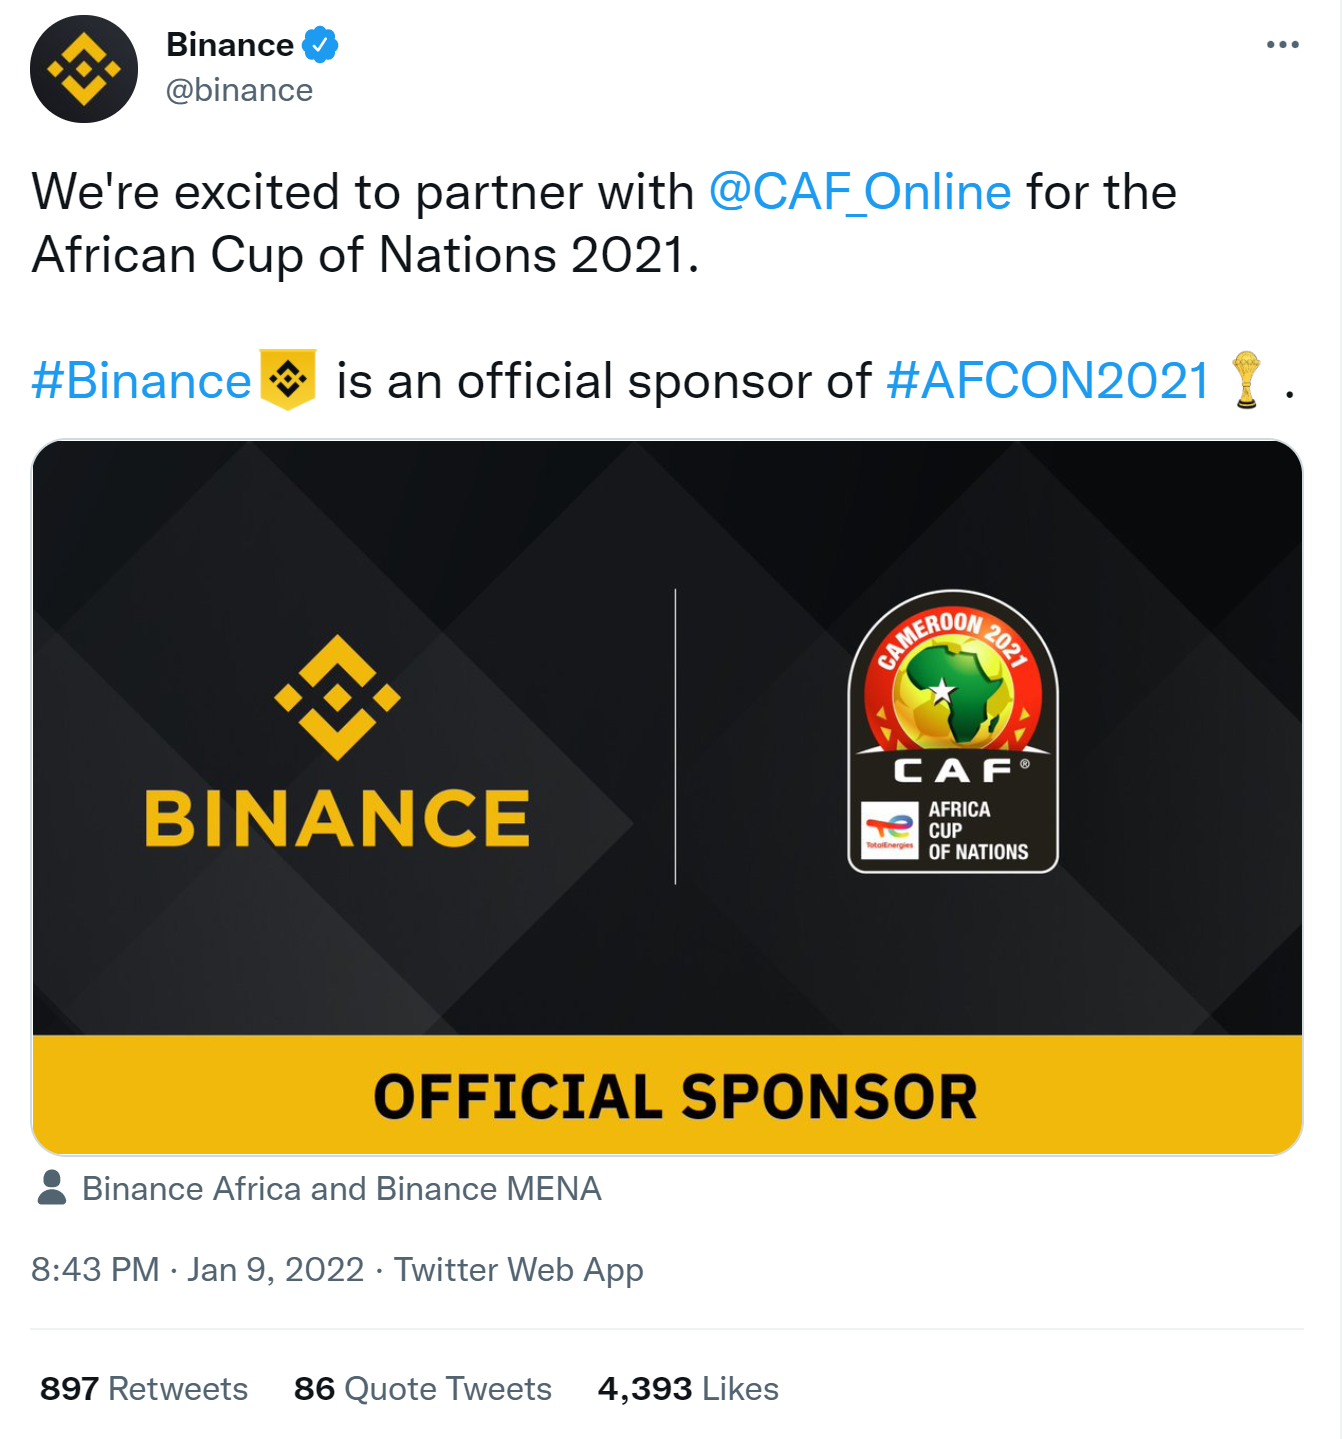Click the Twitter Web App source label
The height and width of the screenshot is (1439, 1343).
pyautogui.click(x=518, y=1270)
